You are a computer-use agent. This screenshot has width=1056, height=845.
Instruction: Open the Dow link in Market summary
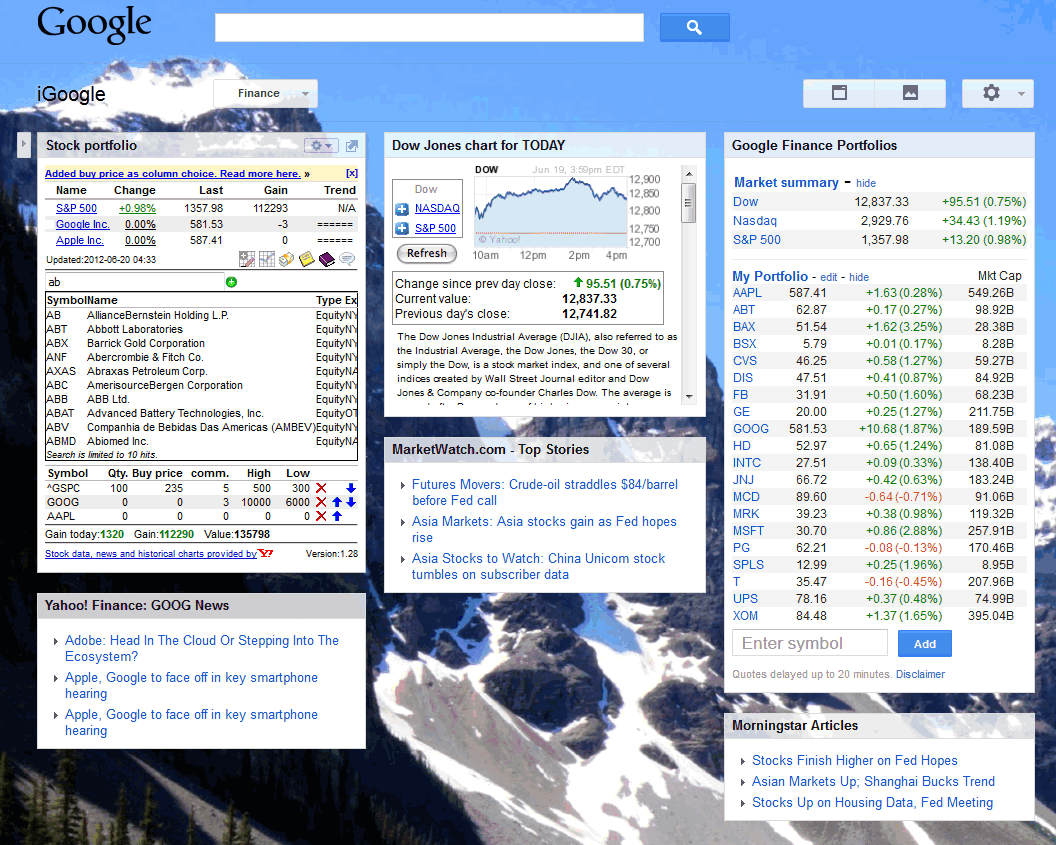point(745,202)
